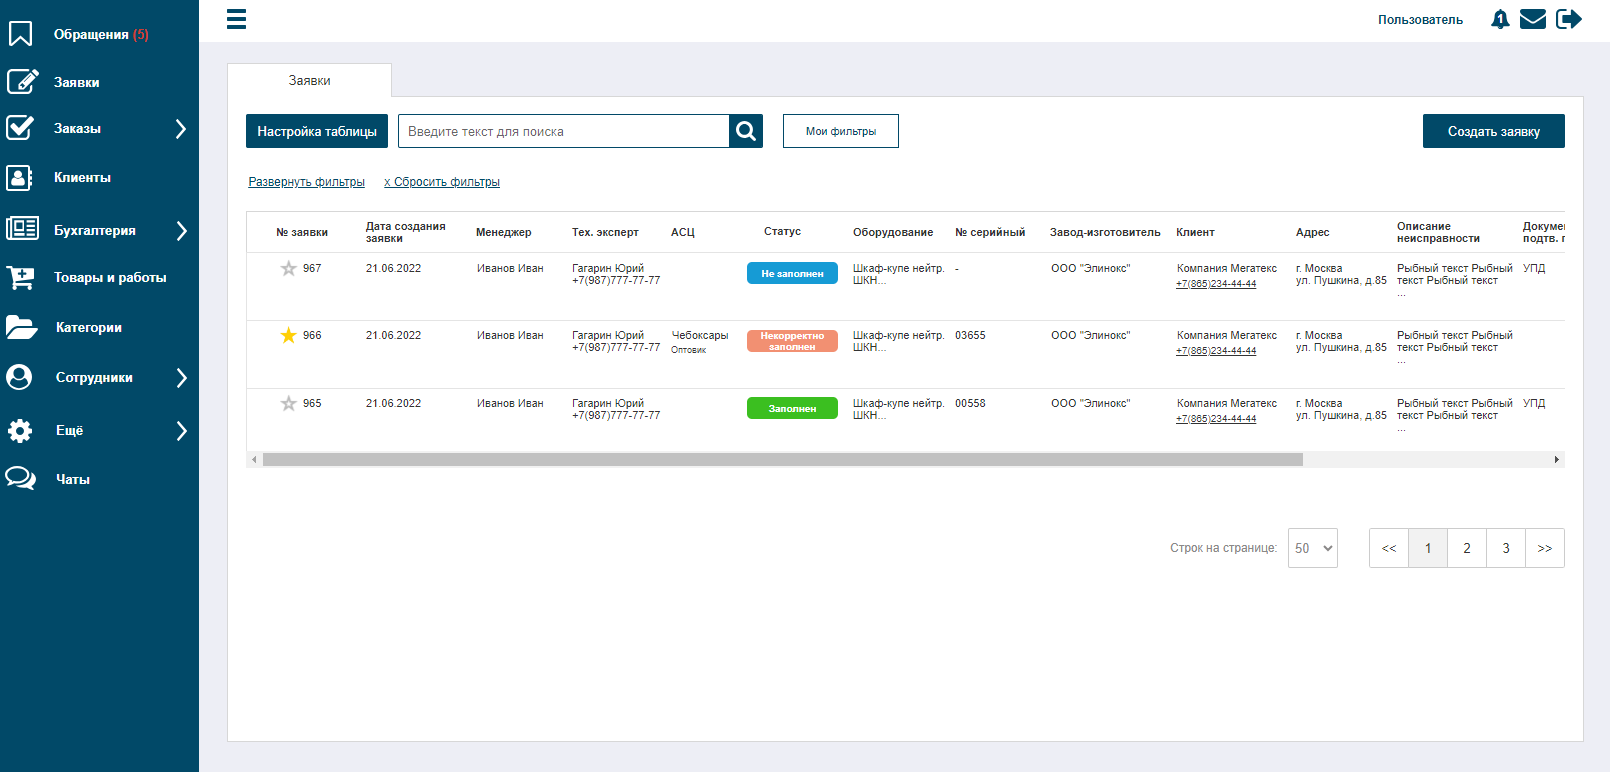The height and width of the screenshot is (772, 1610).
Task: Go to page 1
Action: click(1428, 548)
